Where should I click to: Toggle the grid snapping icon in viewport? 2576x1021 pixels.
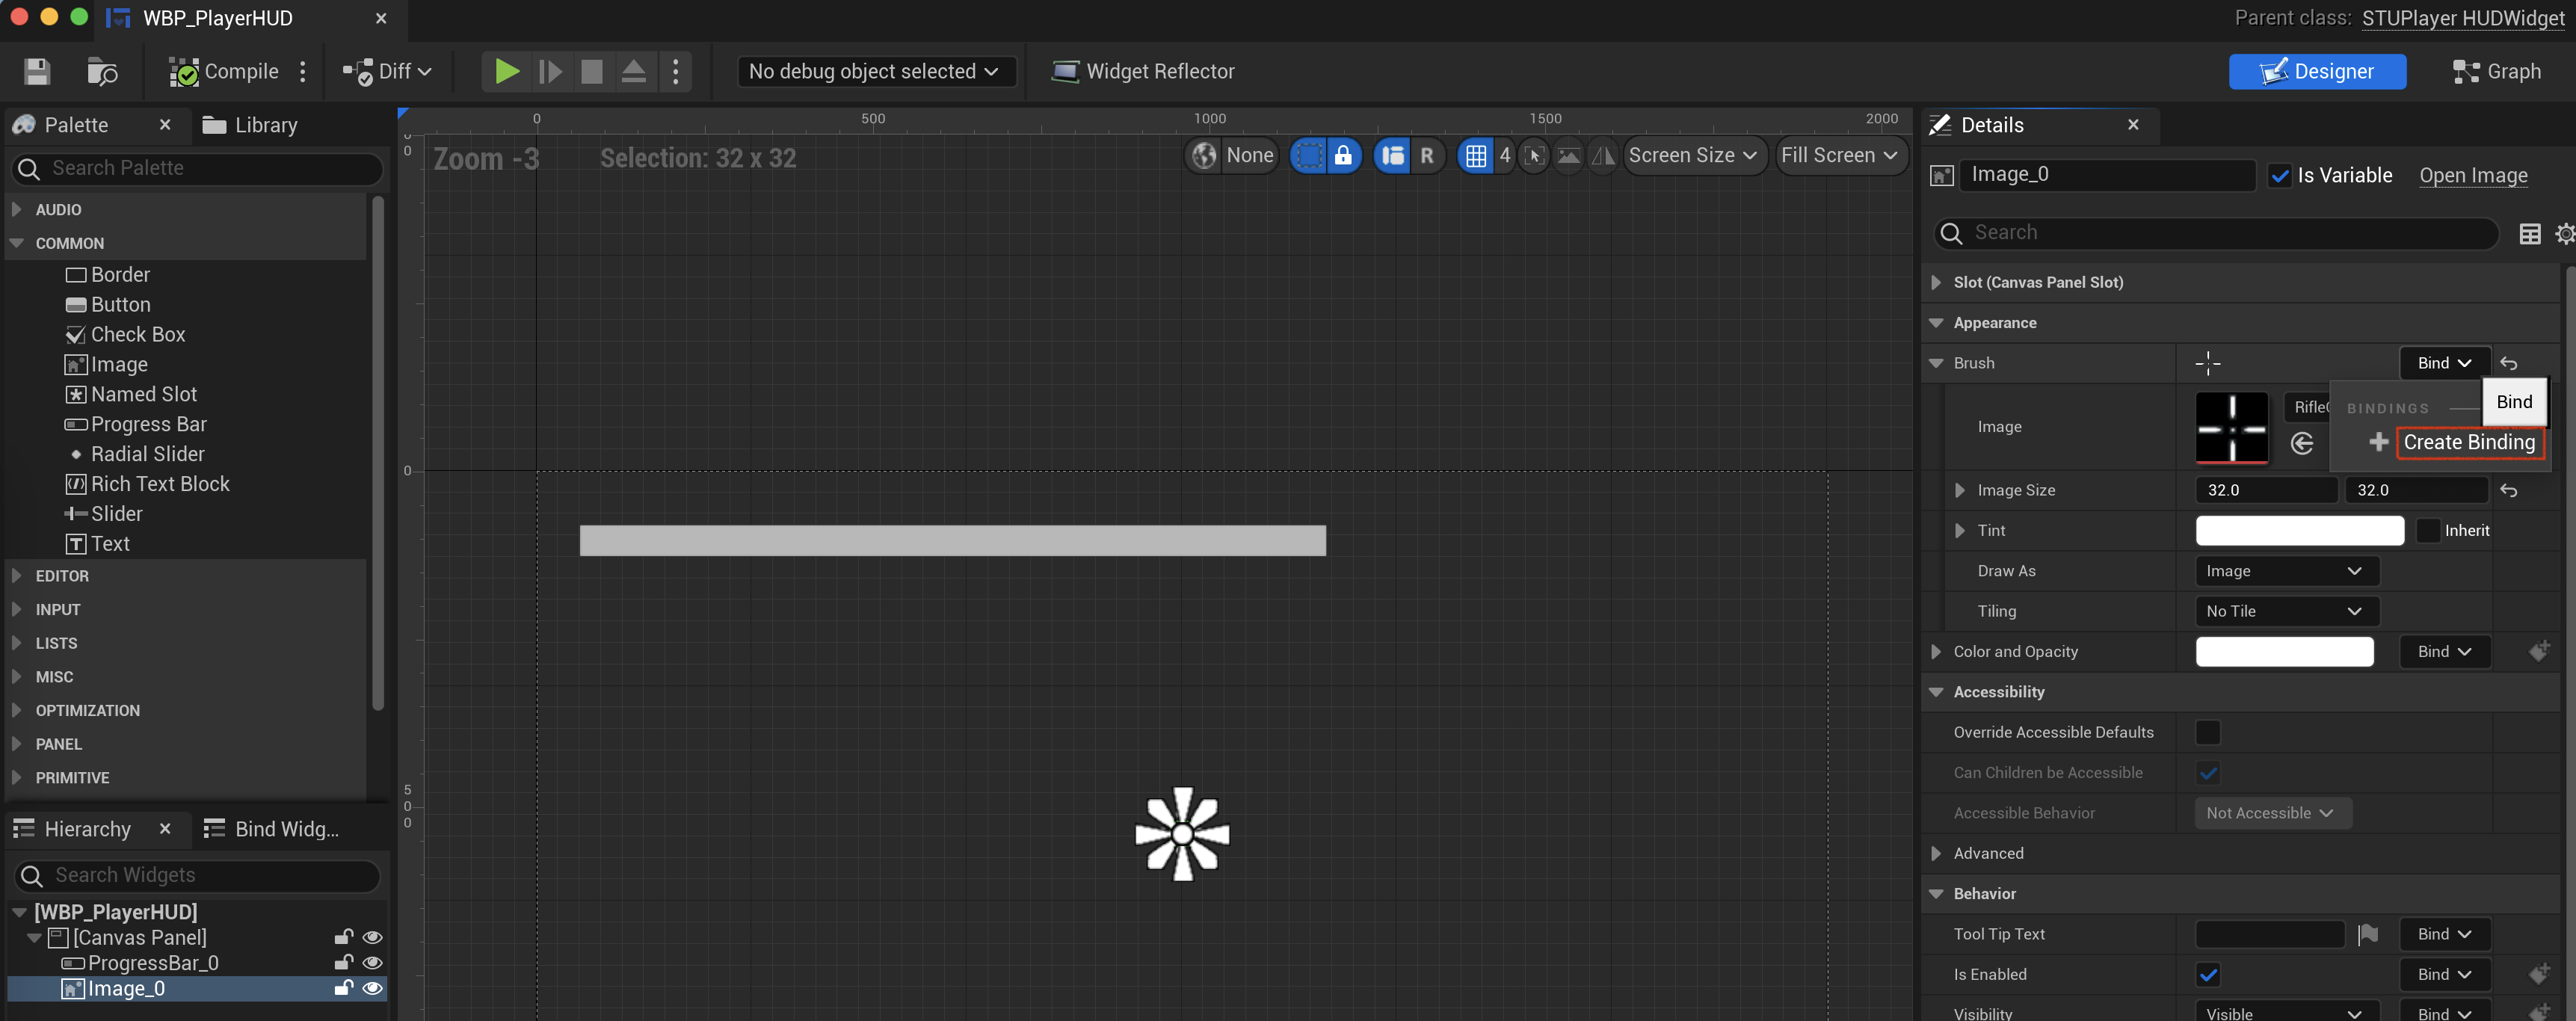point(1476,156)
